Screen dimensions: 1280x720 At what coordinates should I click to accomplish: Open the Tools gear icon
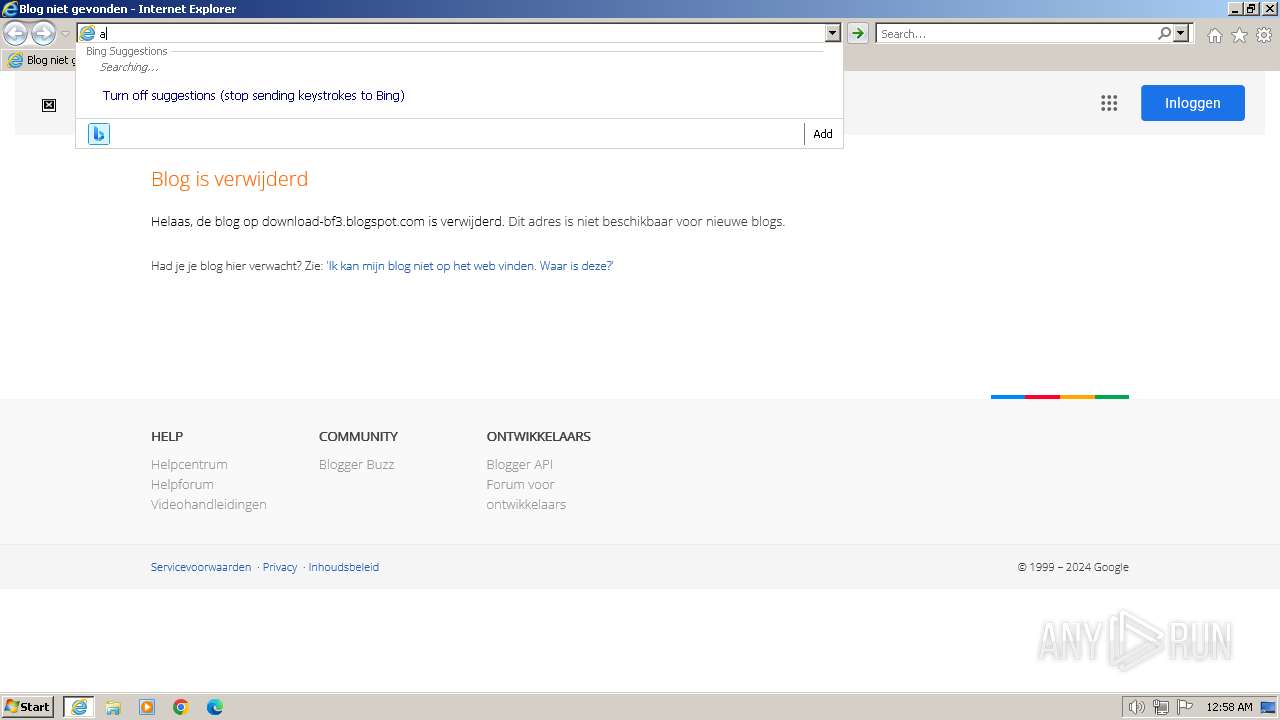click(1264, 35)
